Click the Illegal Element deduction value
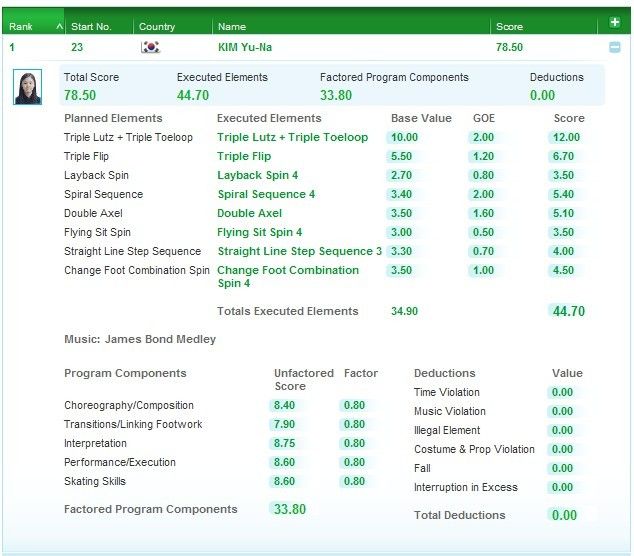Screen dimensions: 634x556 coord(562,431)
